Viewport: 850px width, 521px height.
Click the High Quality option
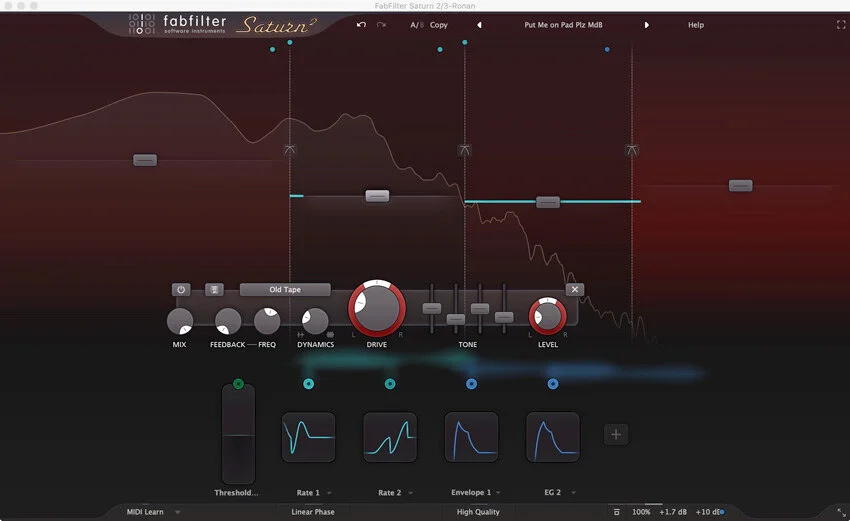[x=478, y=512]
